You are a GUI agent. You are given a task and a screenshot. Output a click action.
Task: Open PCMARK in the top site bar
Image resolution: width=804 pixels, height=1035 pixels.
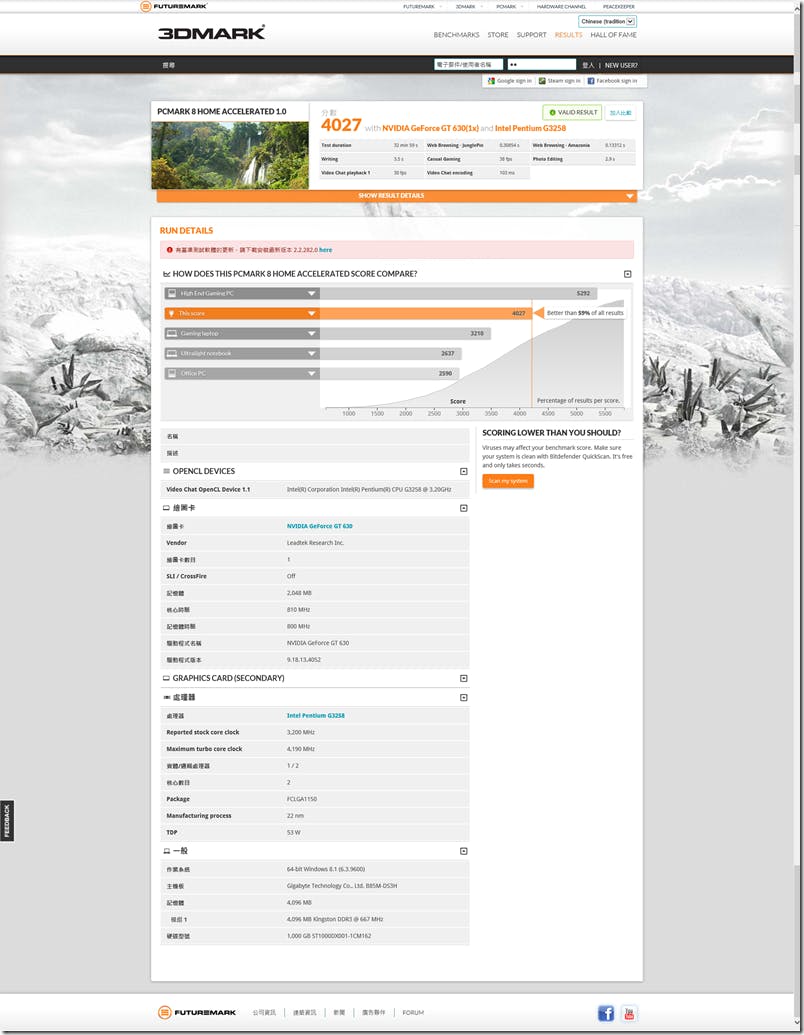coord(506,7)
